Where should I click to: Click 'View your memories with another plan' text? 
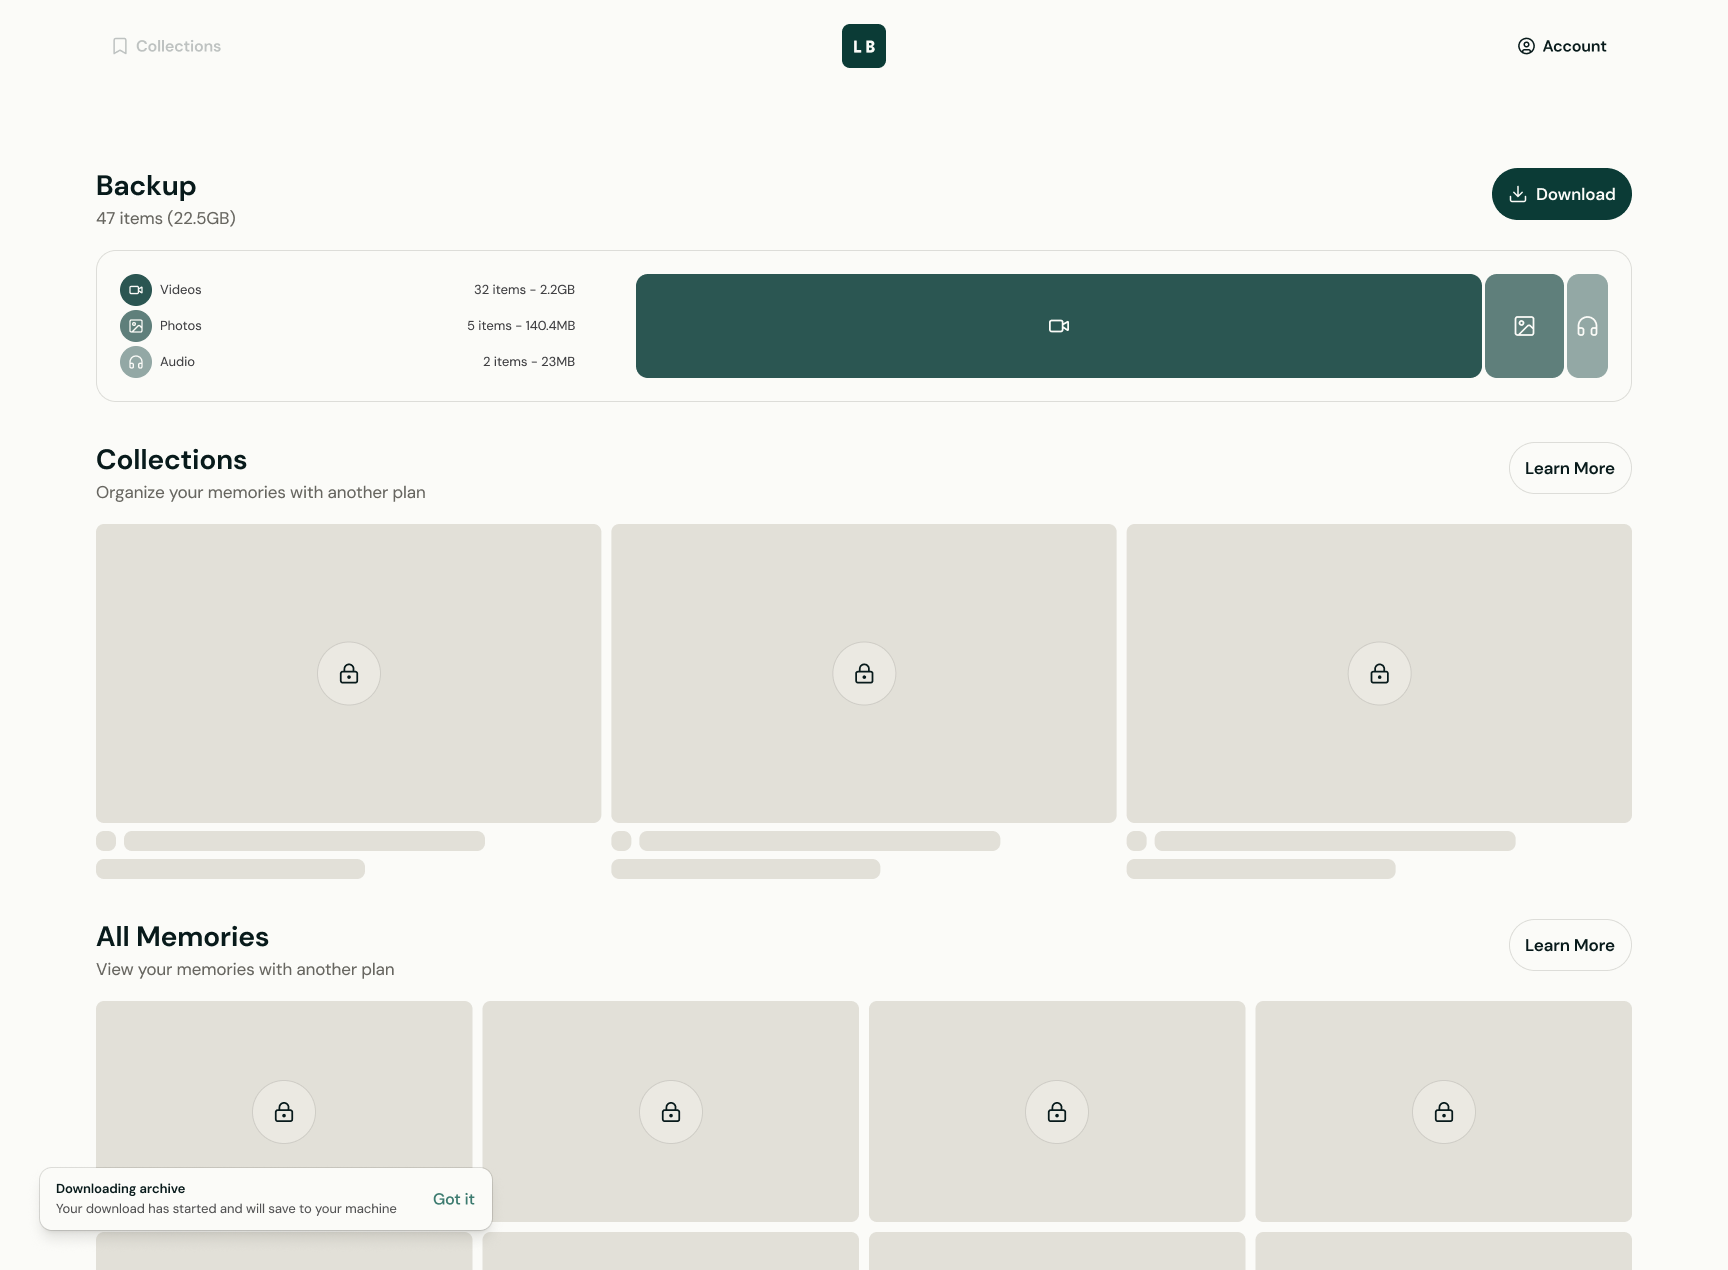click(245, 969)
